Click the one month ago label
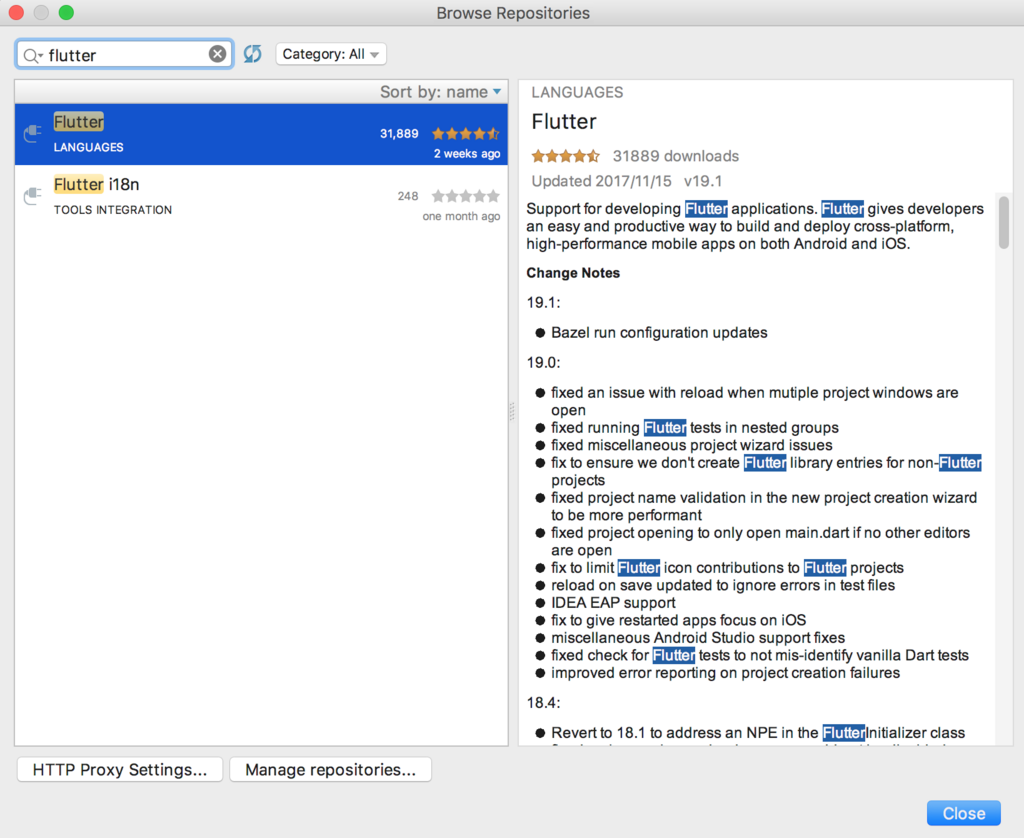This screenshot has width=1024, height=838. click(x=461, y=216)
